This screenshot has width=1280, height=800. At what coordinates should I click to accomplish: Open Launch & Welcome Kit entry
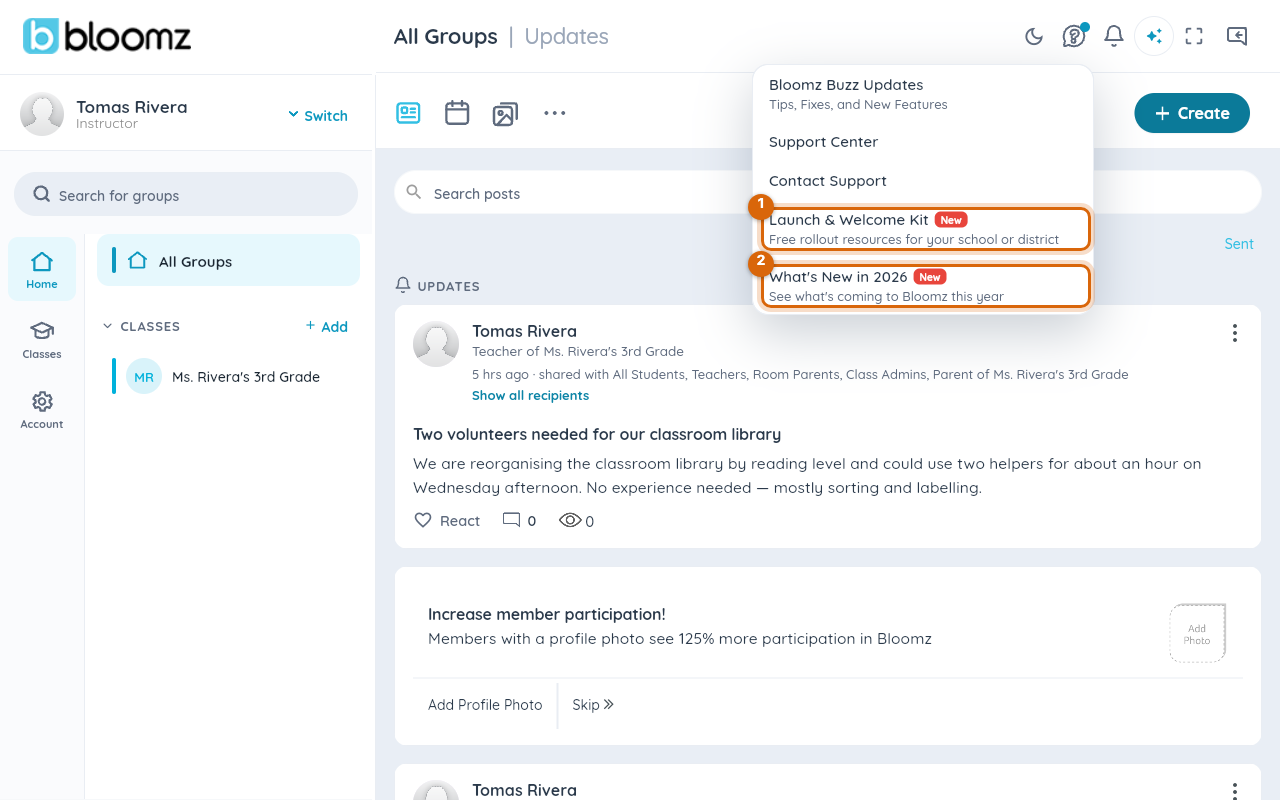click(x=926, y=228)
